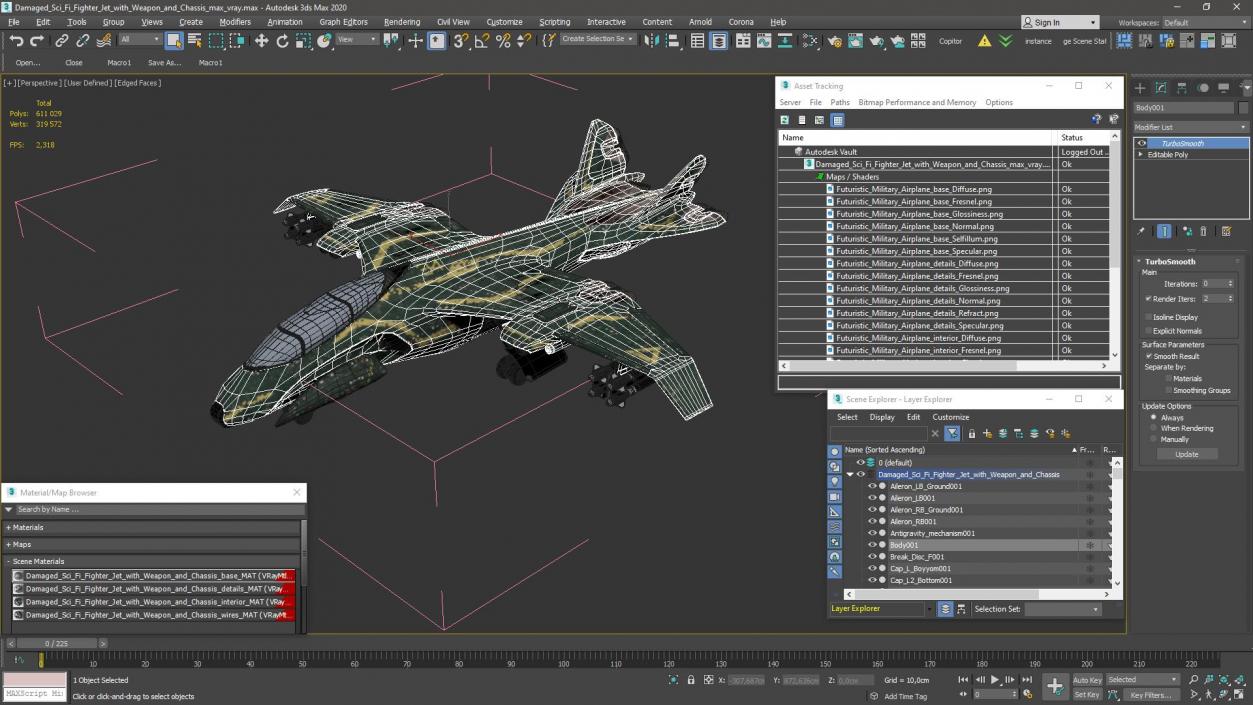Enable the Snaps Toggle icon
The image size is (1253, 705).
tap(460, 41)
